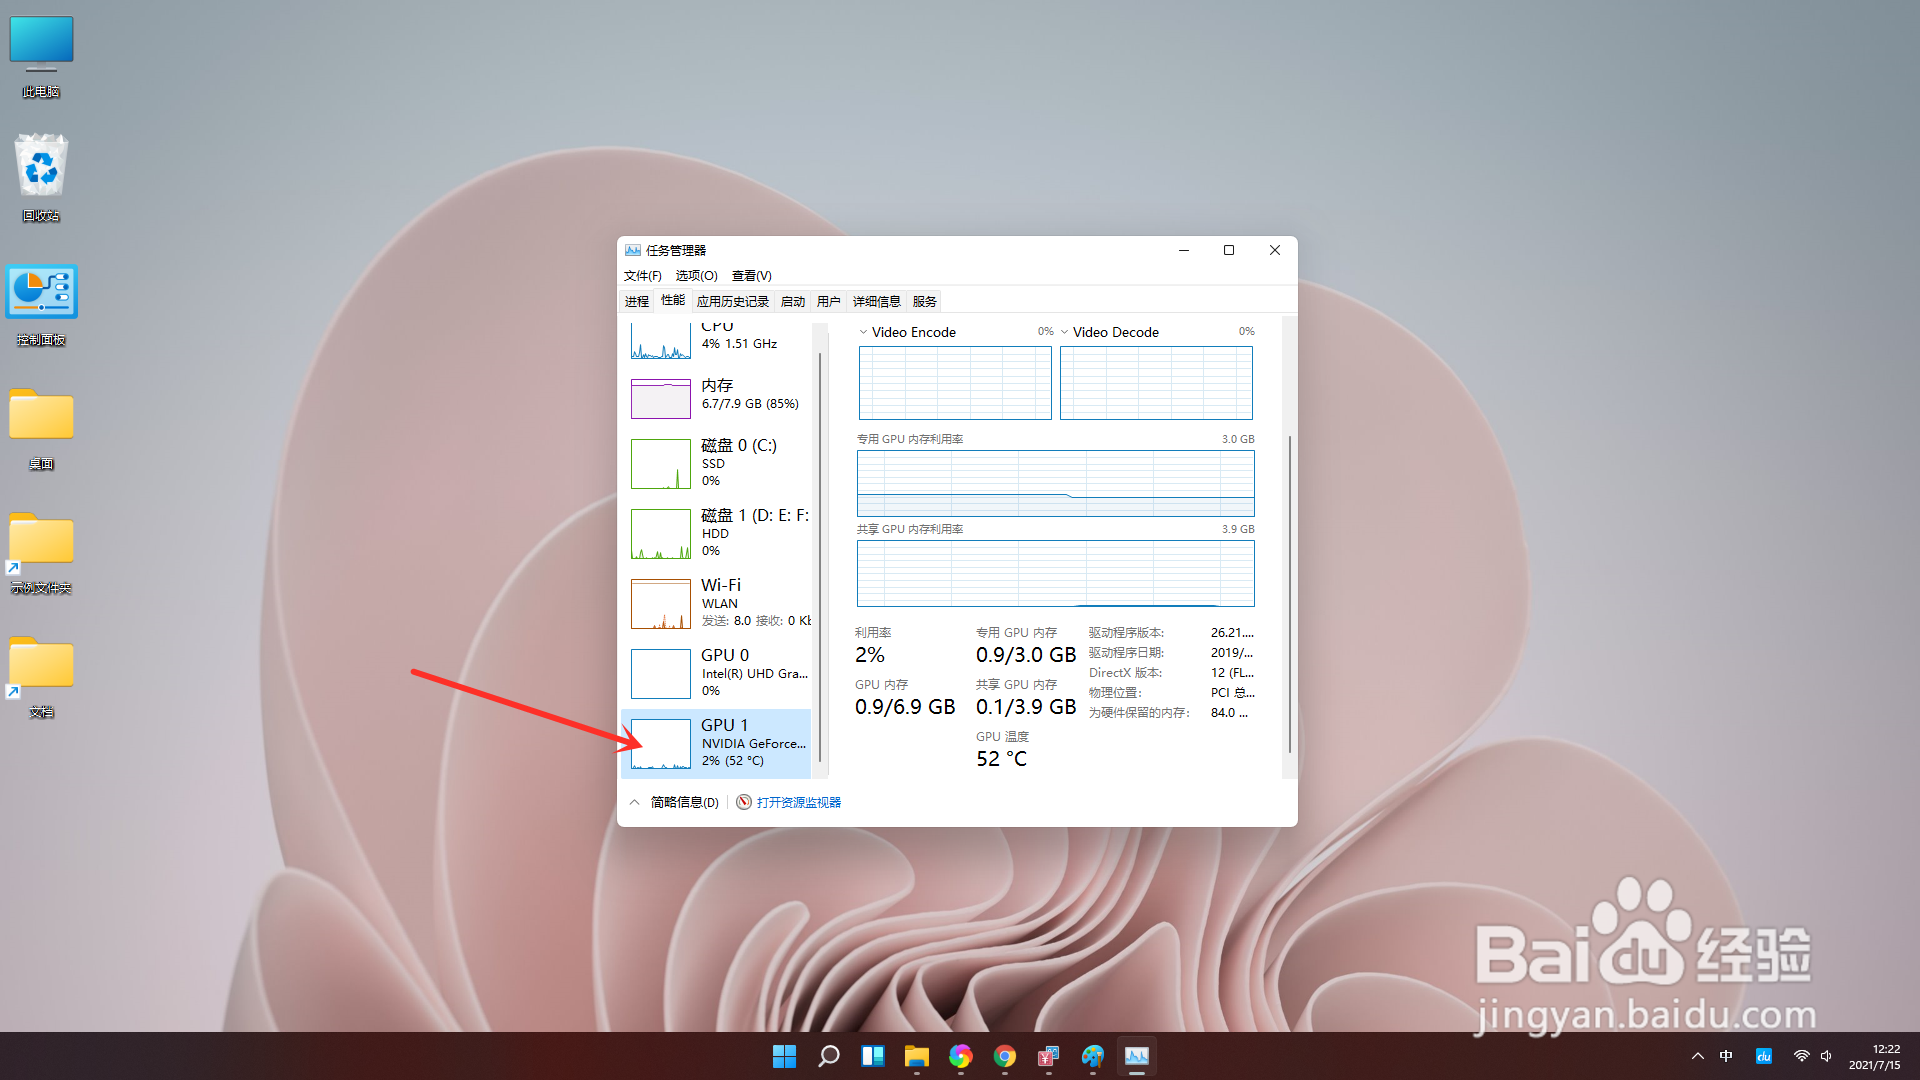1920x1080 pixels.
Task: Select the Wi-Fi WLAN entry
Action: [x=716, y=603]
